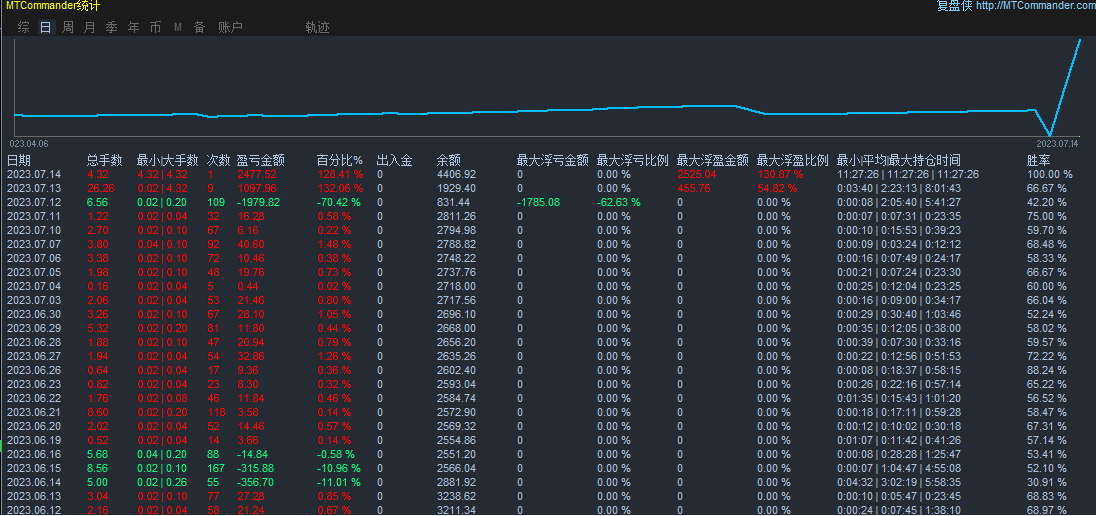
Task: Click the balance value 831.44
Action: coord(454,202)
